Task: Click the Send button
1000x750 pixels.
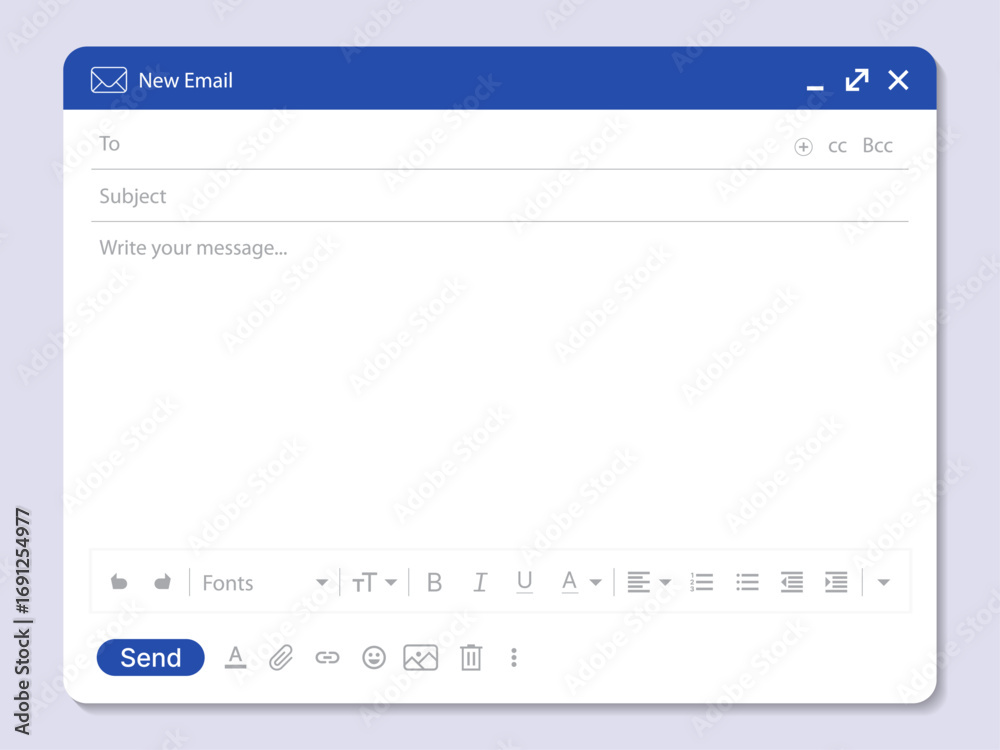Action: [151, 658]
